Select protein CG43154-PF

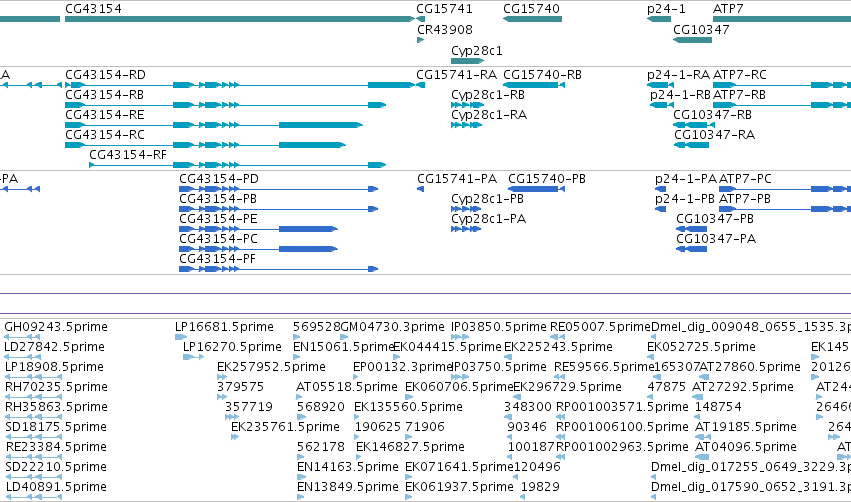pos(278,269)
